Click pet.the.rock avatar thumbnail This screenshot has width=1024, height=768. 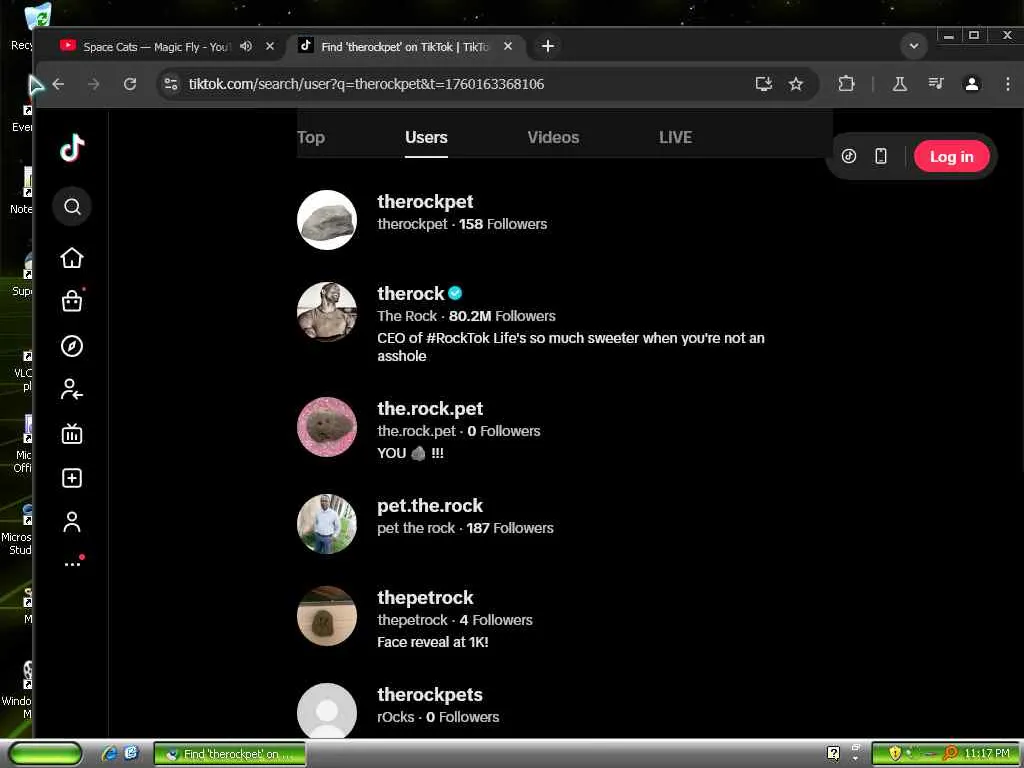point(327,524)
